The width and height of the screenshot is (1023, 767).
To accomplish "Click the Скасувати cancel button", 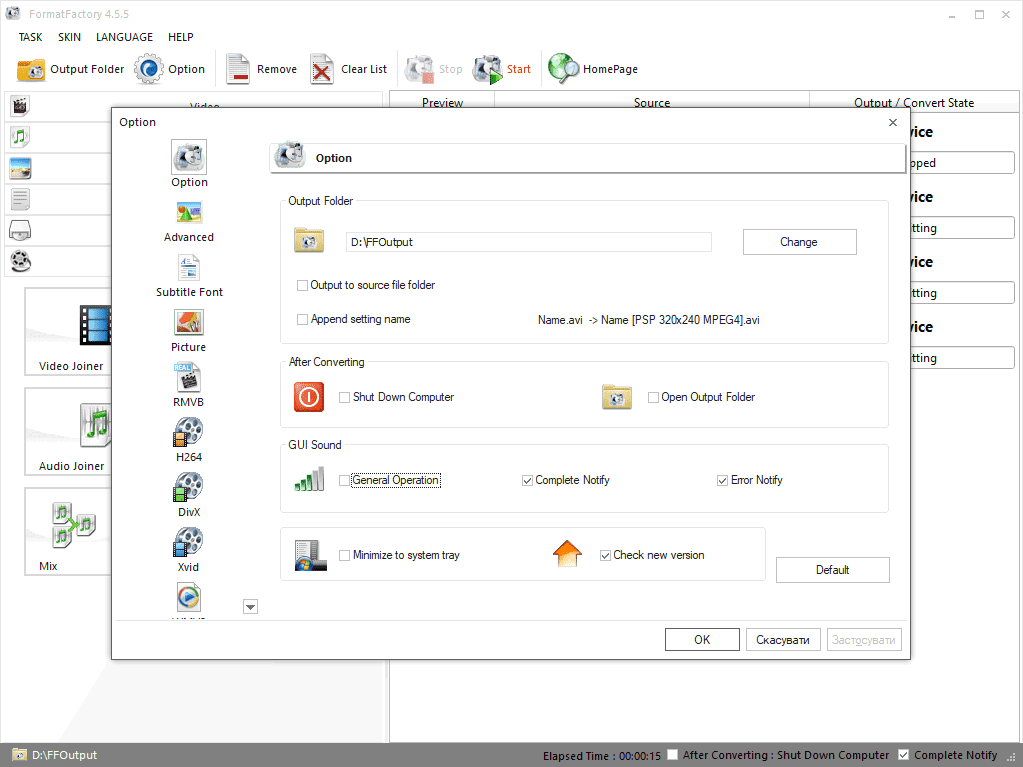I will coord(783,640).
